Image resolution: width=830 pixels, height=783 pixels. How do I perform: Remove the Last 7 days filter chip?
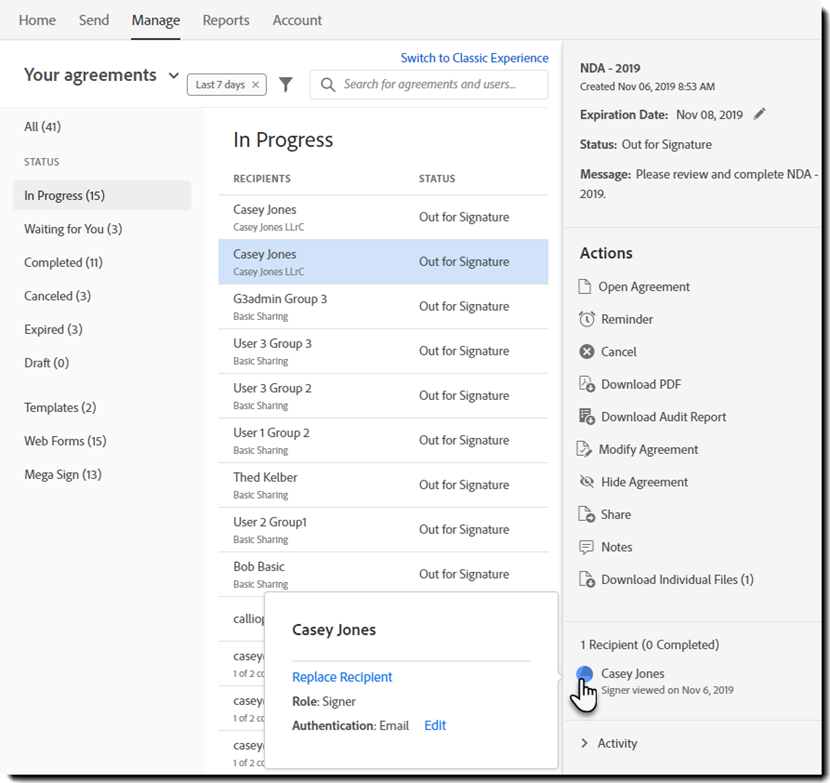point(256,85)
